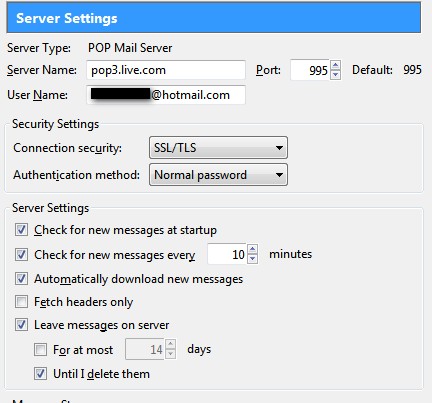The height and width of the screenshot is (403, 432).
Task: Disable Automatically download new messages
Action: click(21, 278)
